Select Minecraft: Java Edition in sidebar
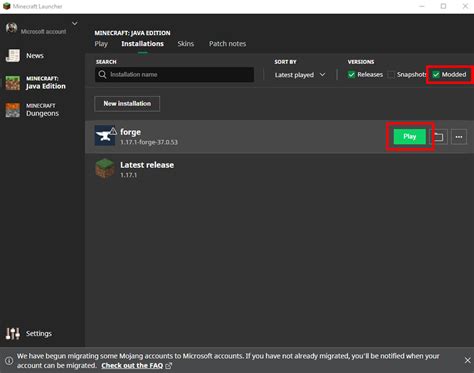 point(36,83)
